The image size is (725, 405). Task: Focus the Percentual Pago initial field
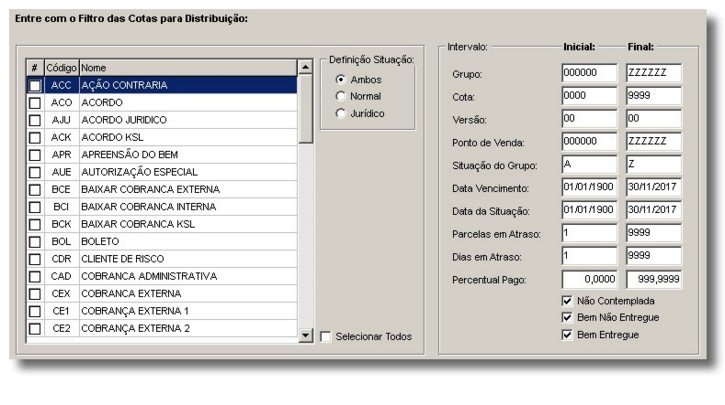pos(589,280)
